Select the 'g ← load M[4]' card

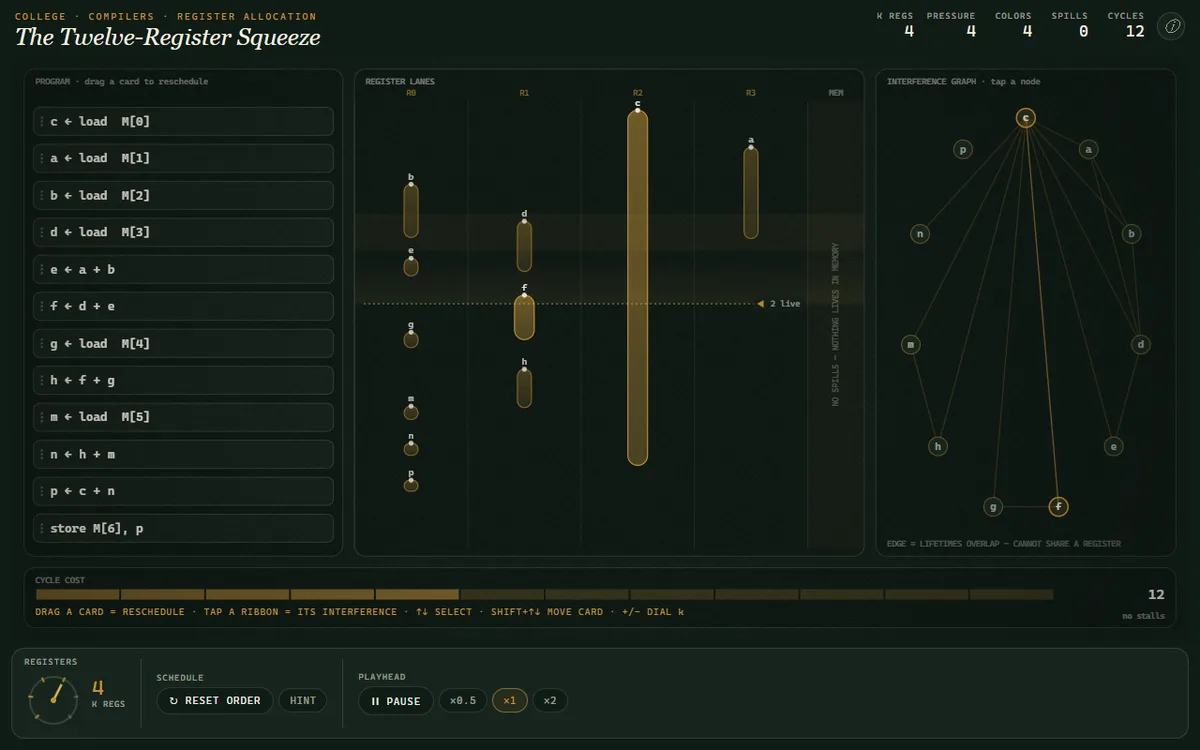(183, 343)
